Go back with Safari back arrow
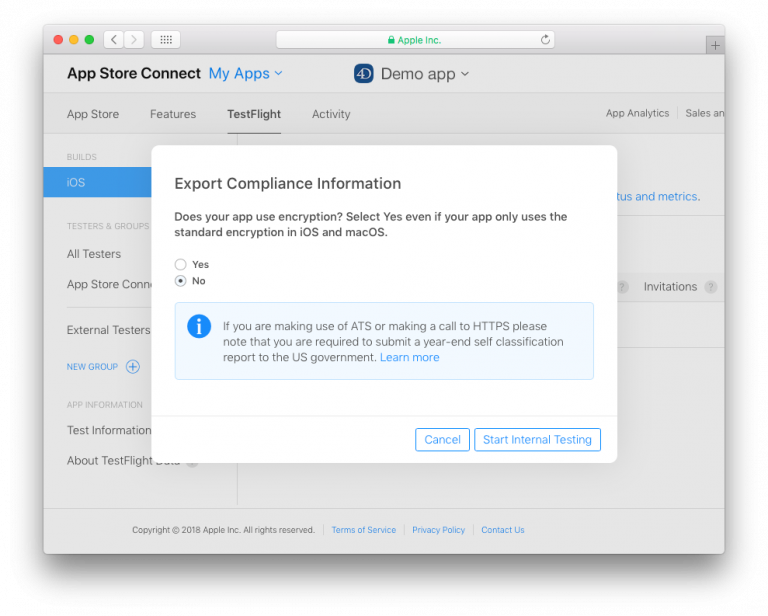Screen dimensions: 768x616 [x=114, y=40]
